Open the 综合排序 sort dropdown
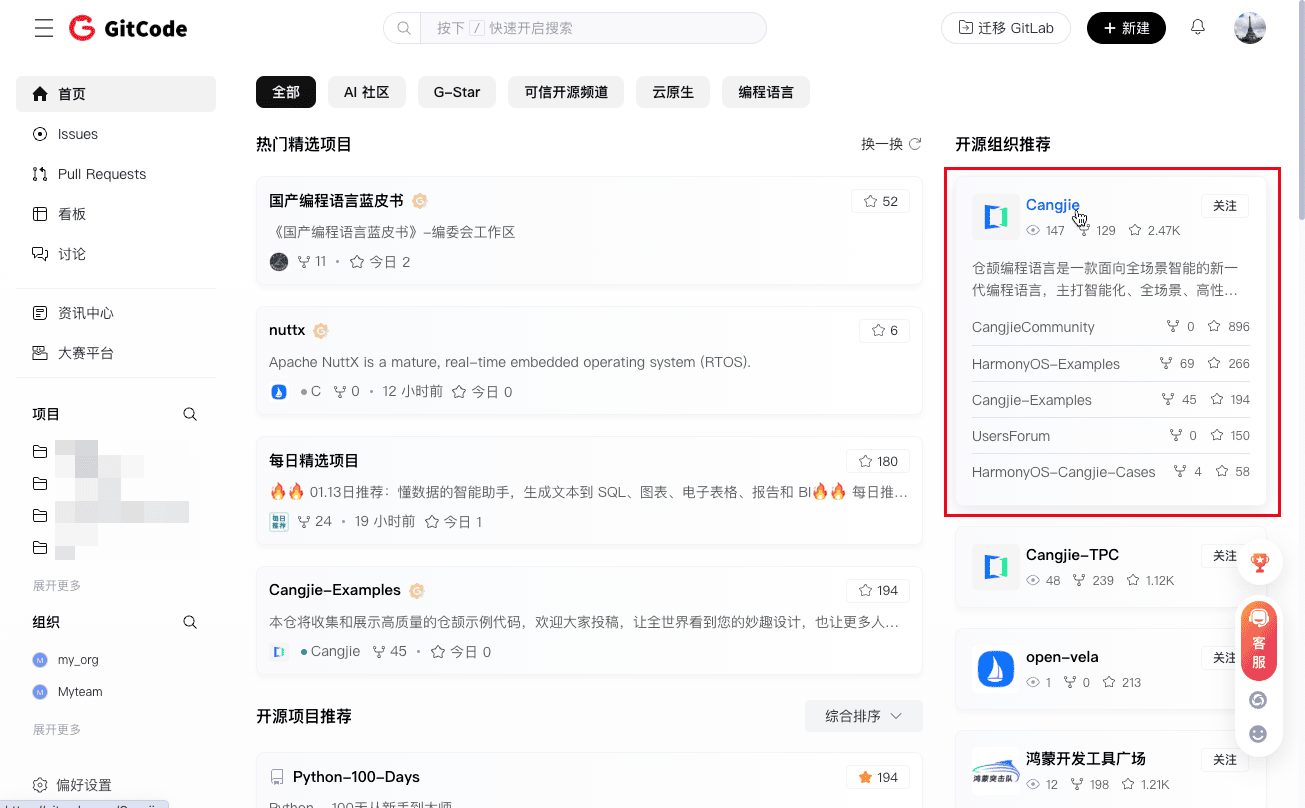Screen dimensions: 1305x808 [x=863, y=716]
